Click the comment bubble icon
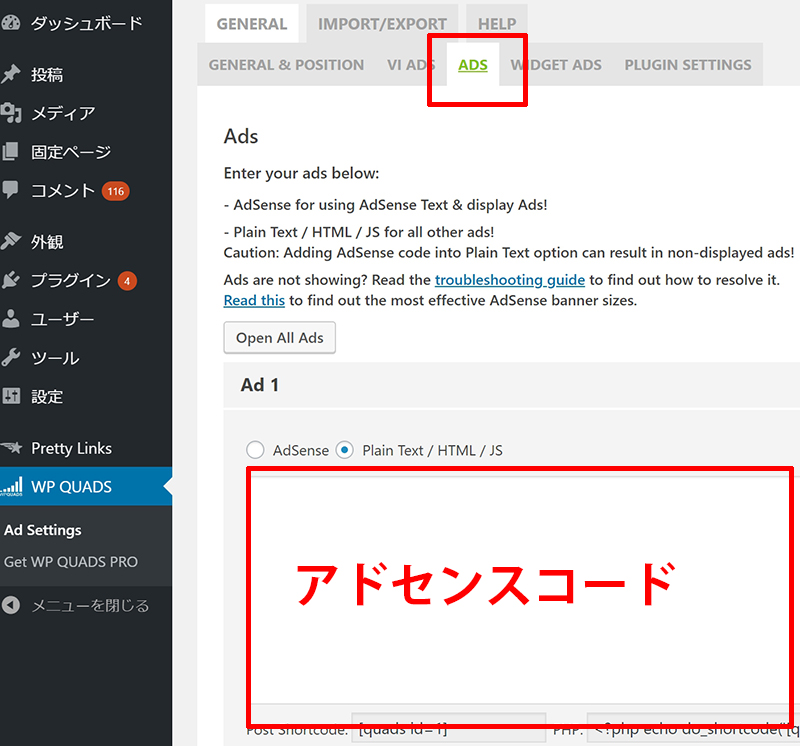Screen dimensions: 800x746 click(x=10, y=190)
